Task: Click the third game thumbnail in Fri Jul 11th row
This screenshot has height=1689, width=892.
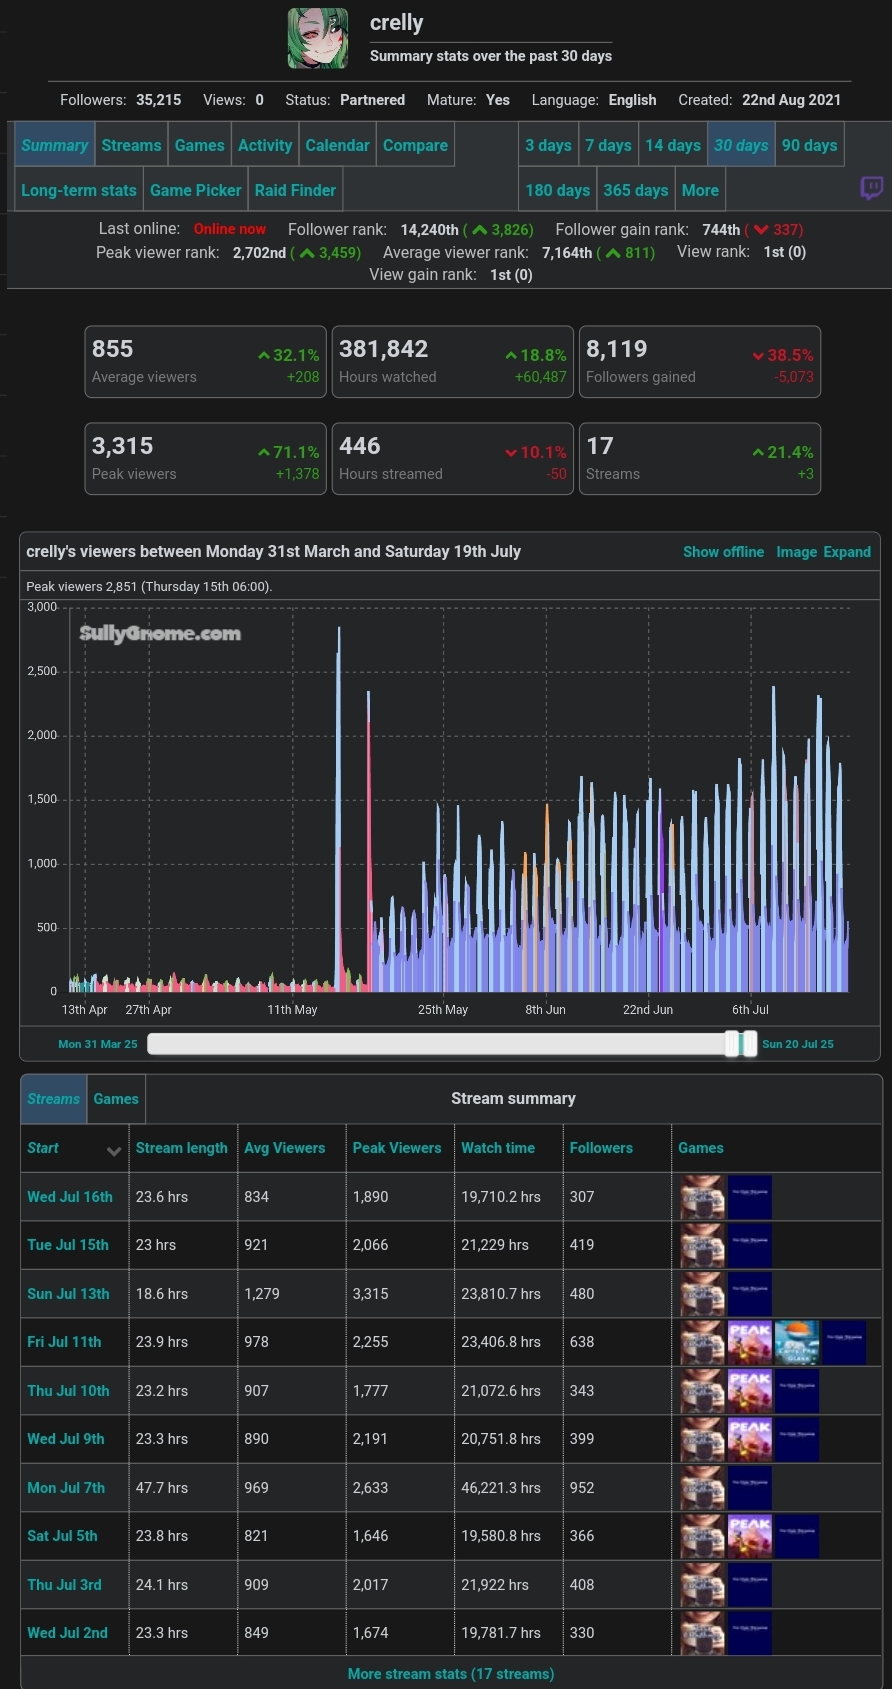Action: click(797, 1342)
